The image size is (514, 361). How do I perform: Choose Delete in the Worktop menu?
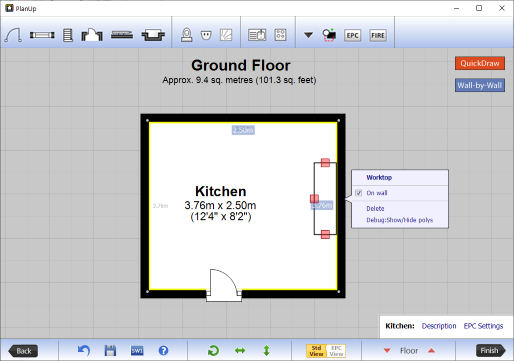375,208
